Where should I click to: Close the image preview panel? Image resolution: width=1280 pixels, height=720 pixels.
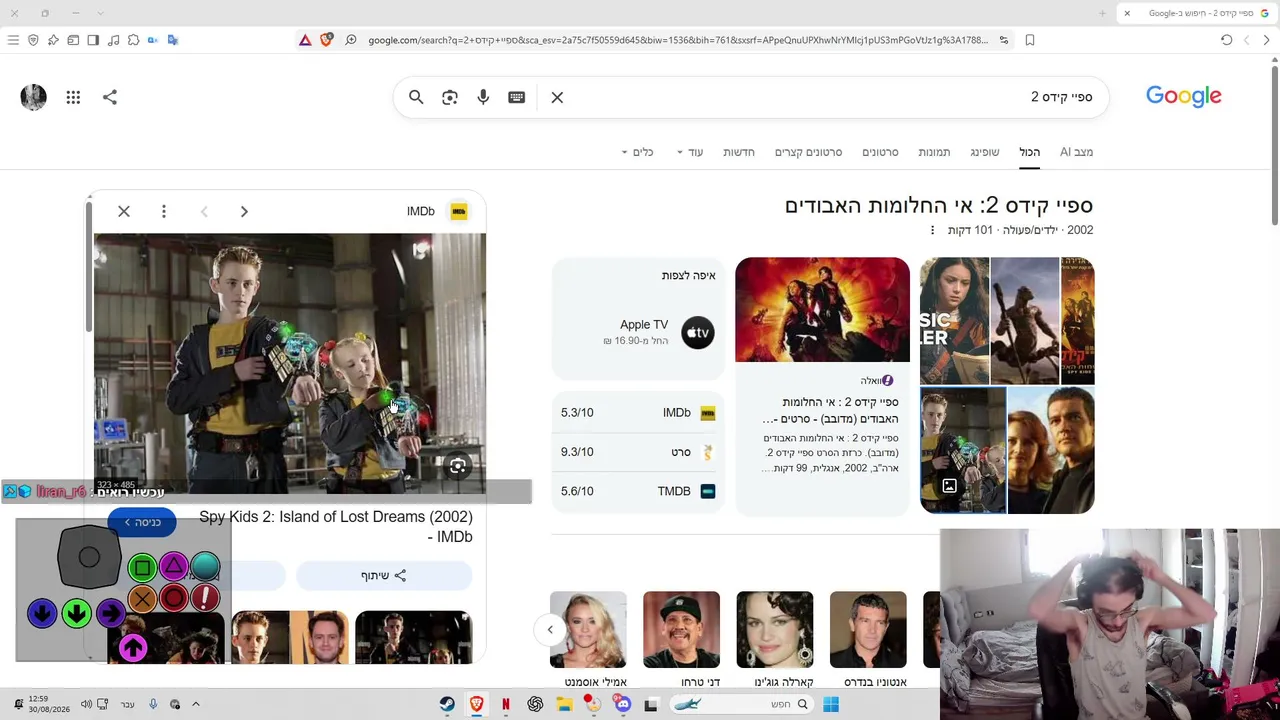(x=124, y=211)
